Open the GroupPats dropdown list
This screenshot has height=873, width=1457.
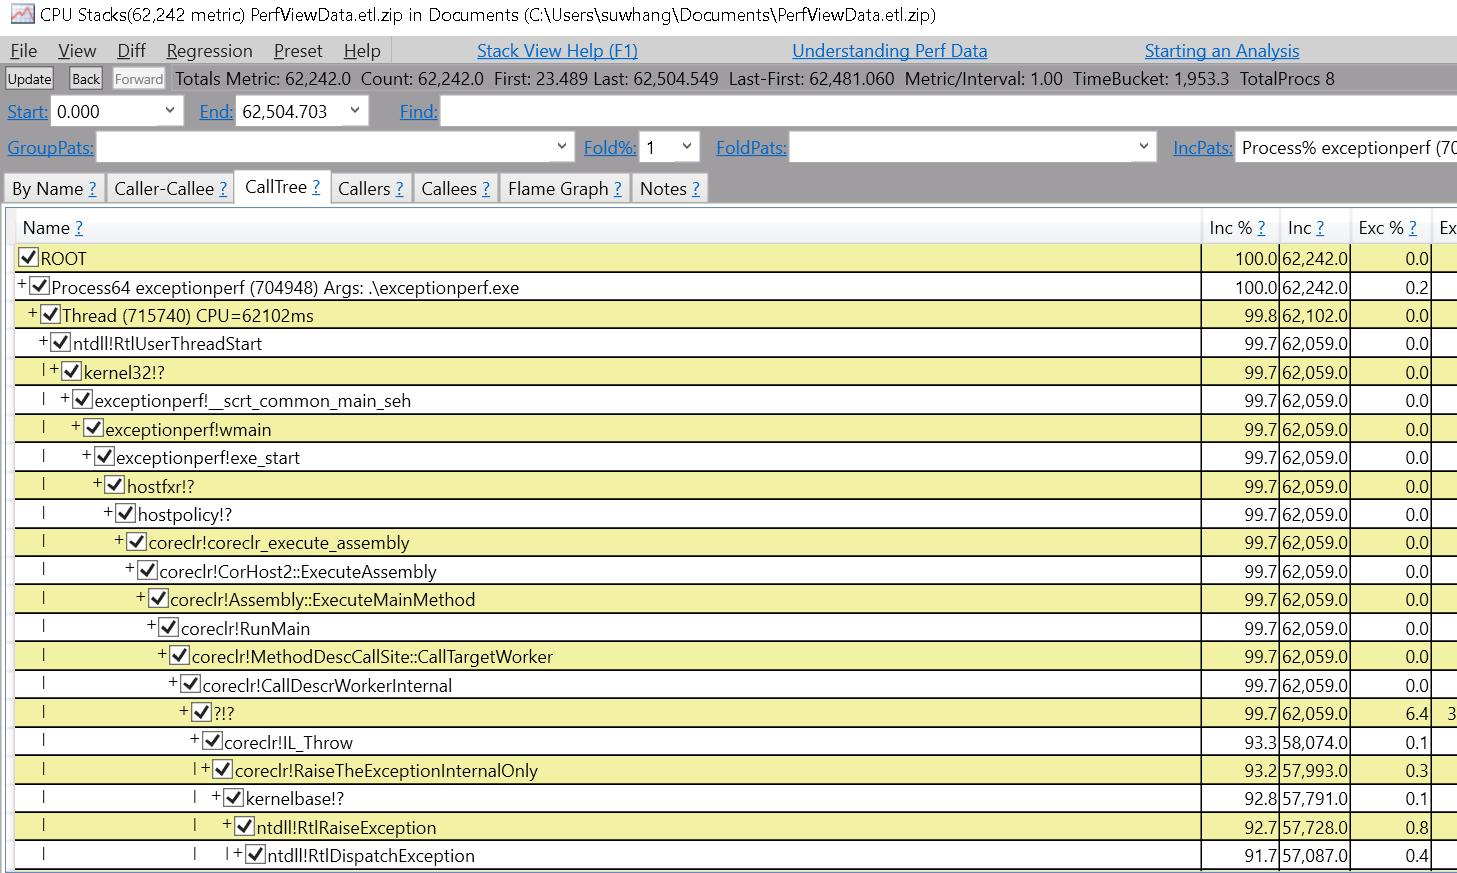[x=560, y=146]
